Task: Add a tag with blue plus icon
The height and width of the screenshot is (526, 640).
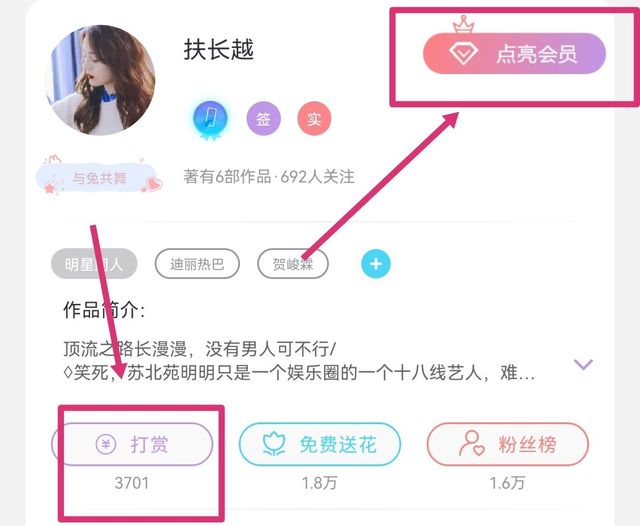Action: point(376,264)
